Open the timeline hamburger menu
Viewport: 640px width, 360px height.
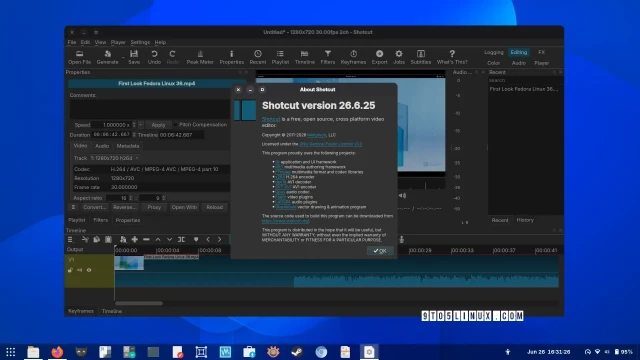click(70, 240)
